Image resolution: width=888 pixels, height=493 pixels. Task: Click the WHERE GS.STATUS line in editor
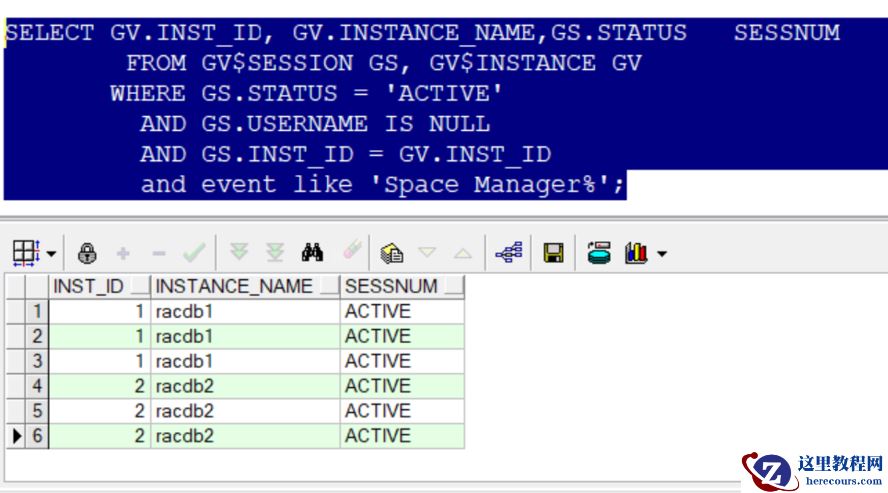point(306,93)
